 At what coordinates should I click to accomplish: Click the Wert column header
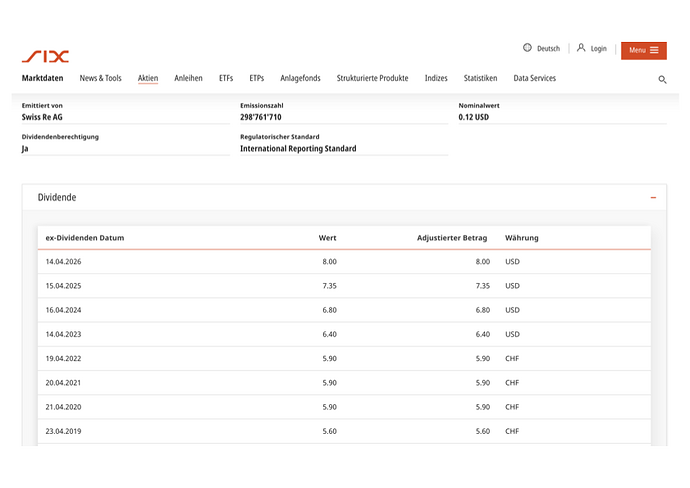327,238
